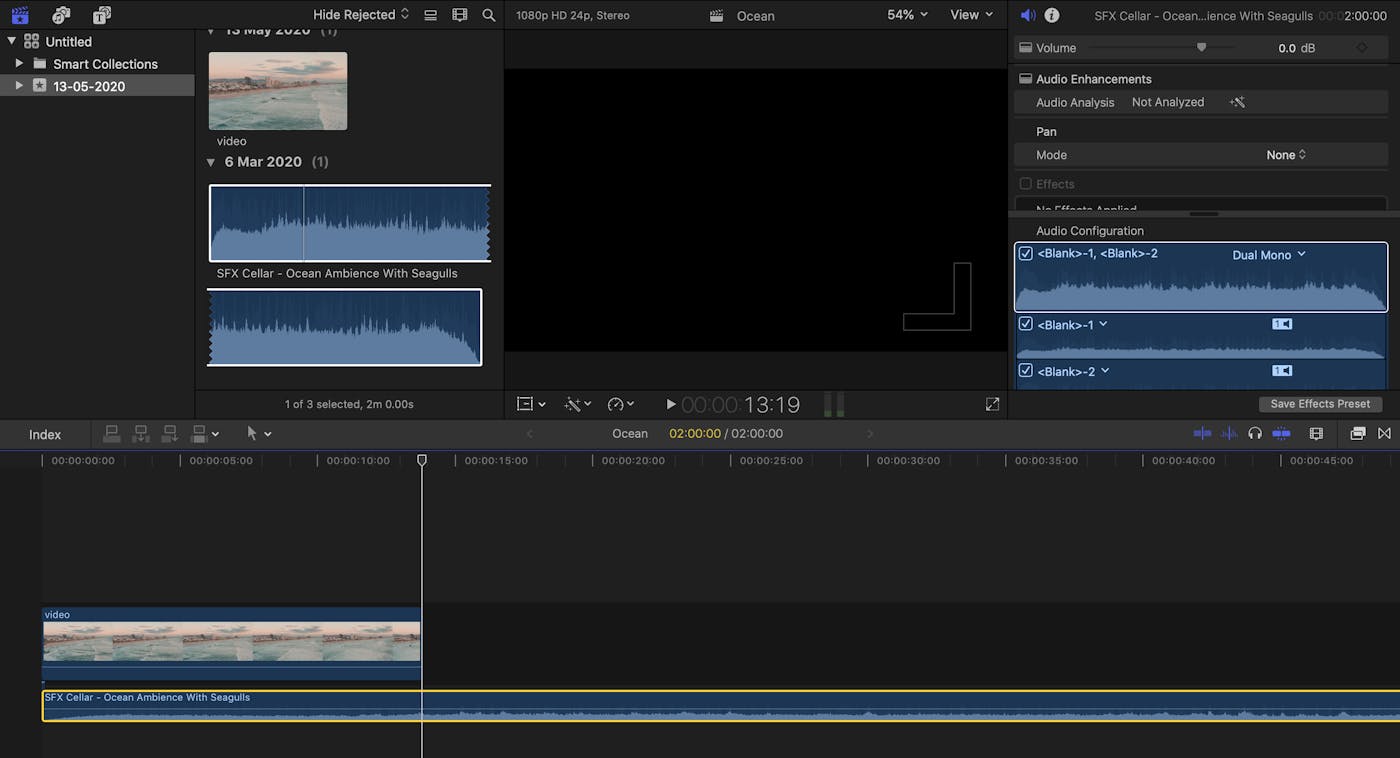Click the overwrite clip edit icon
Viewport: 1400px width, 758px height.
pos(199,433)
